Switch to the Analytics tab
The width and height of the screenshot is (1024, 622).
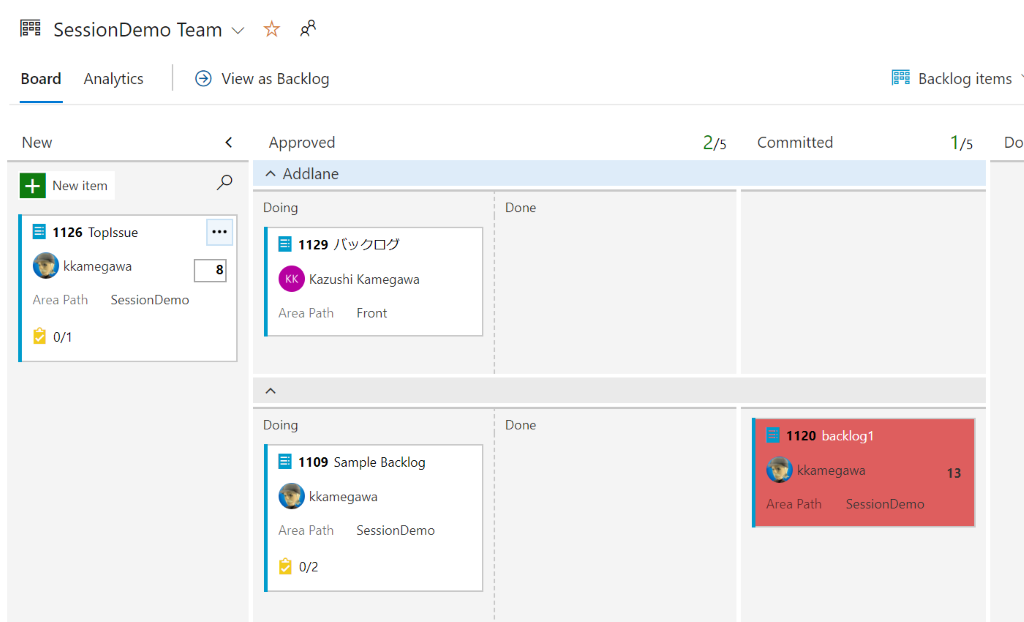pos(114,78)
